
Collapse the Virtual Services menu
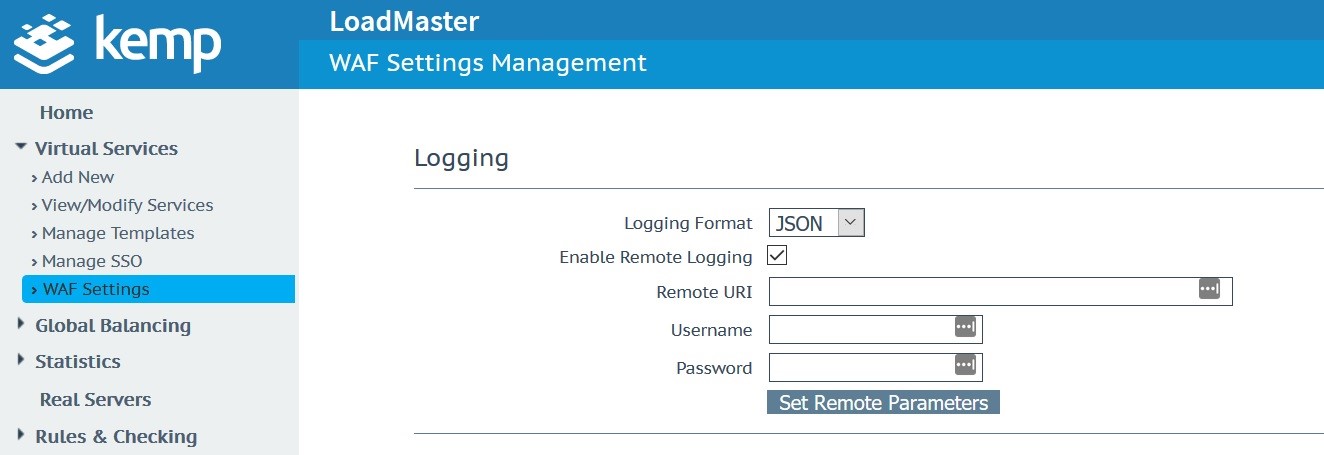[21, 148]
